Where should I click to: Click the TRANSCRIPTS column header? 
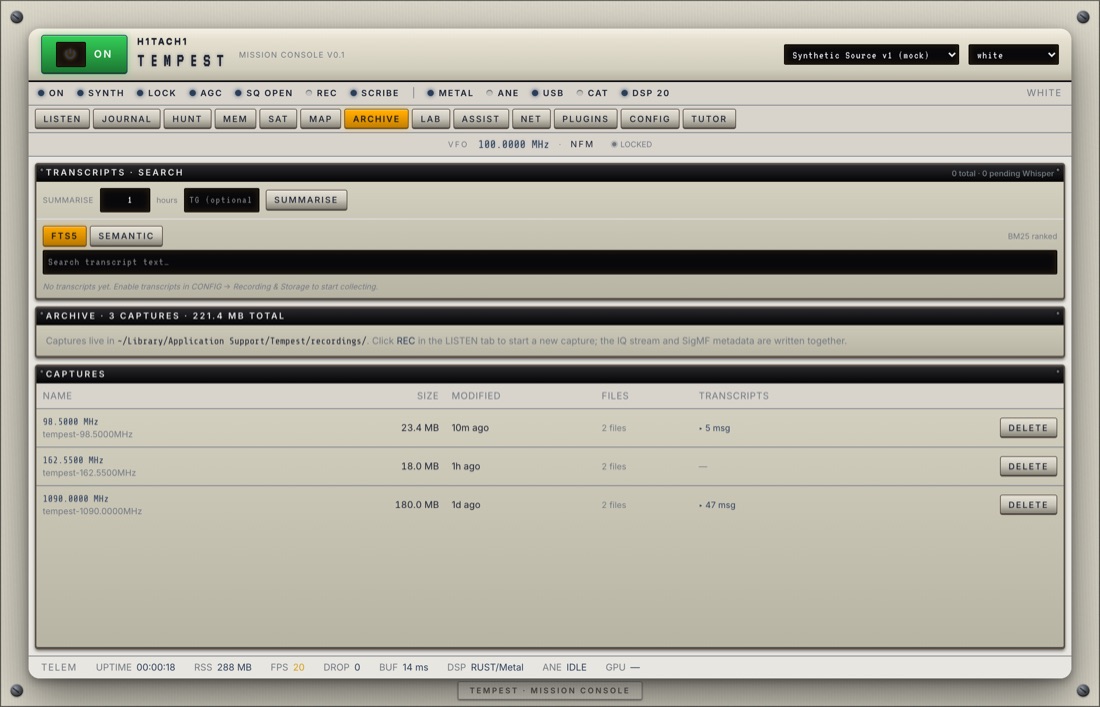[x=734, y=396]
